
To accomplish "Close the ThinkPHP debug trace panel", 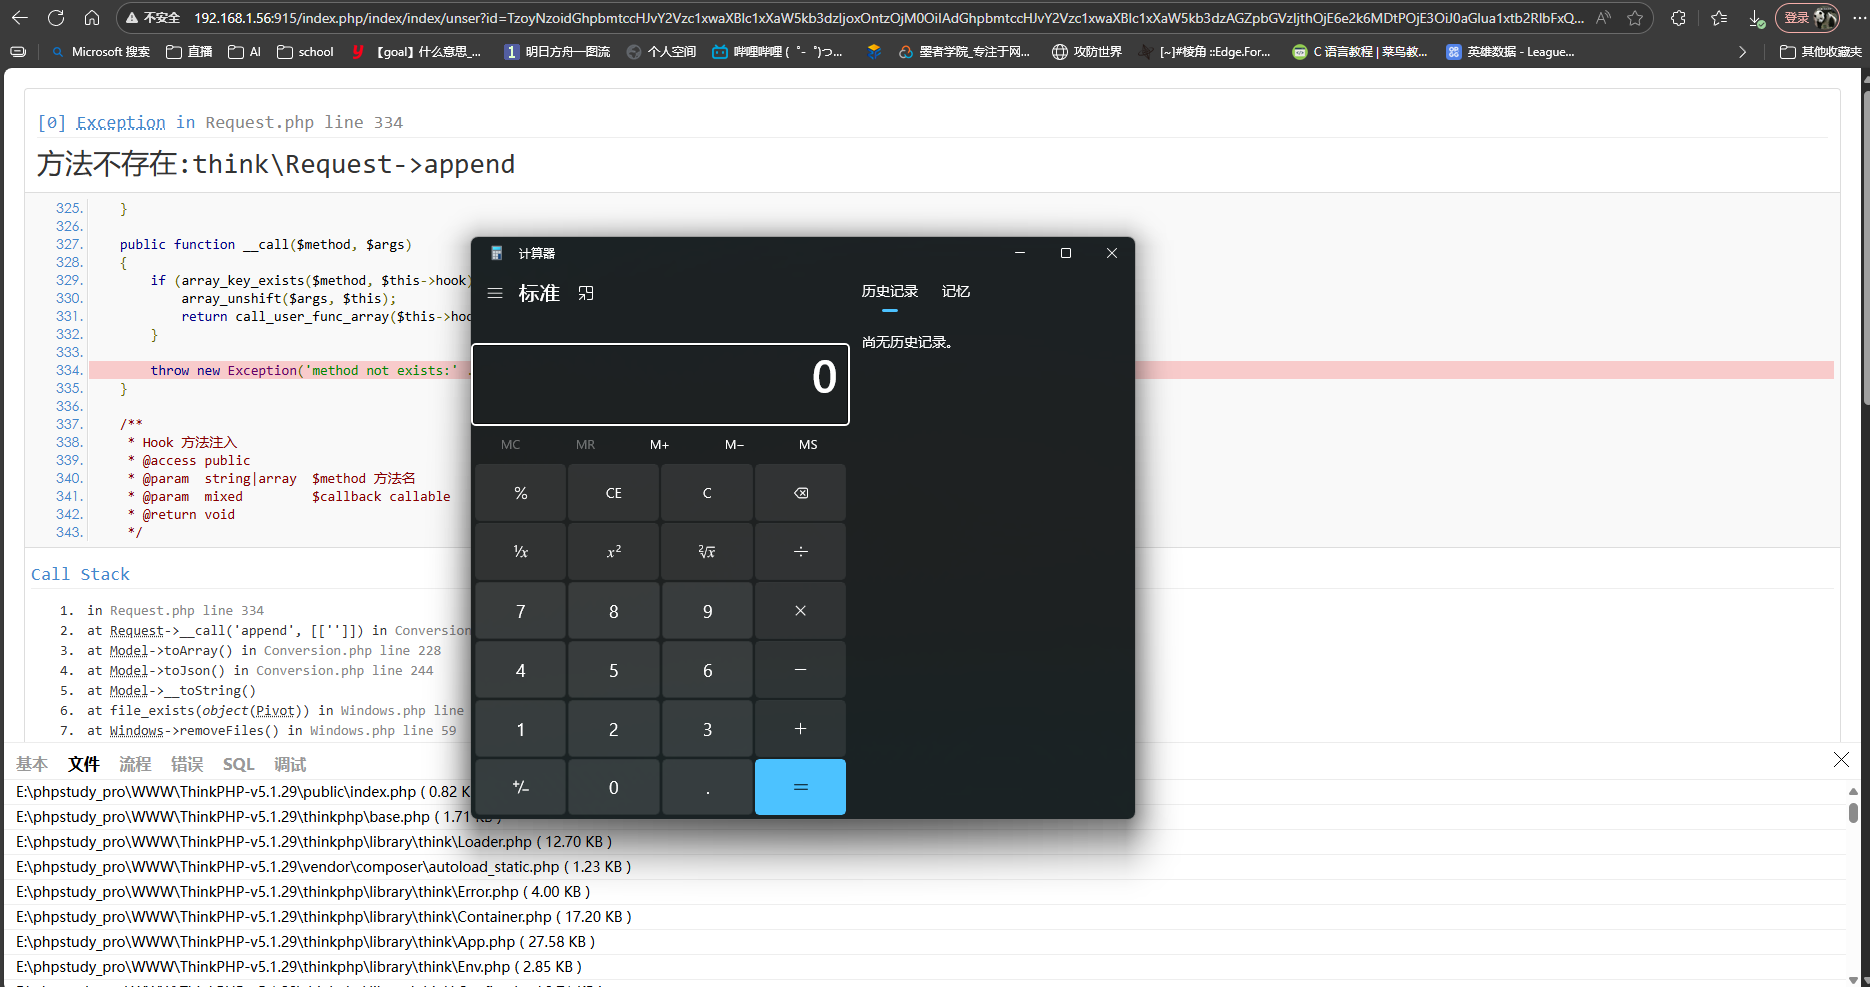I will (1841, 760).
